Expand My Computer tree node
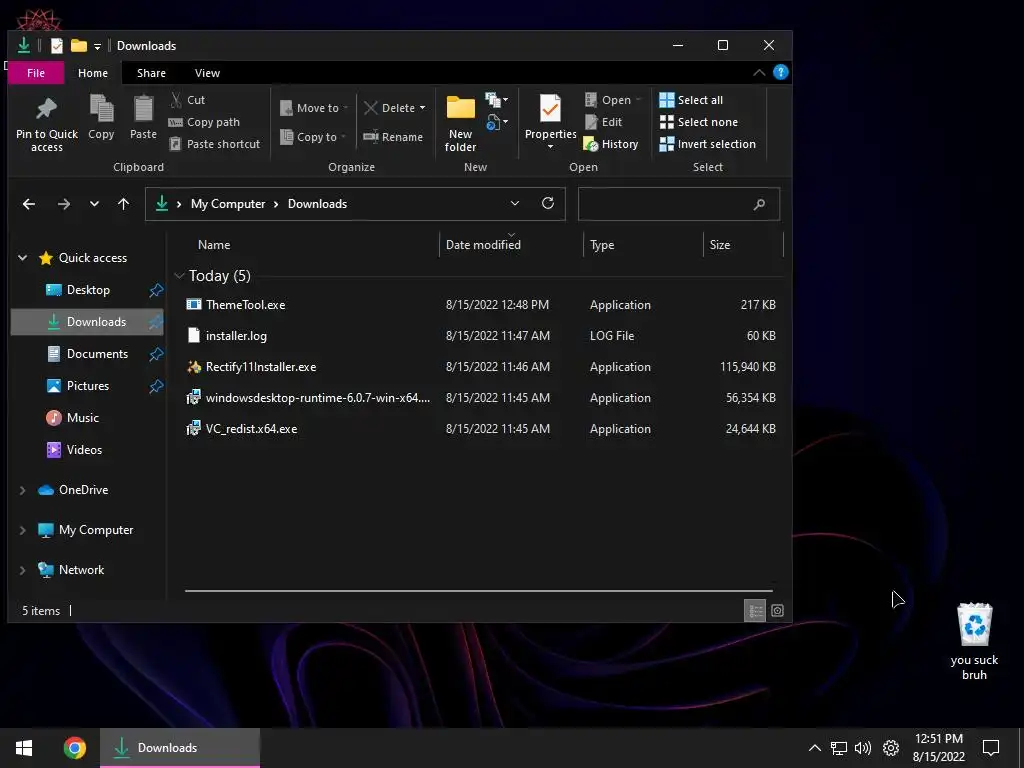Image resolution: width=1024 pixels, height=768 pixels. click(x=23, y=530)
